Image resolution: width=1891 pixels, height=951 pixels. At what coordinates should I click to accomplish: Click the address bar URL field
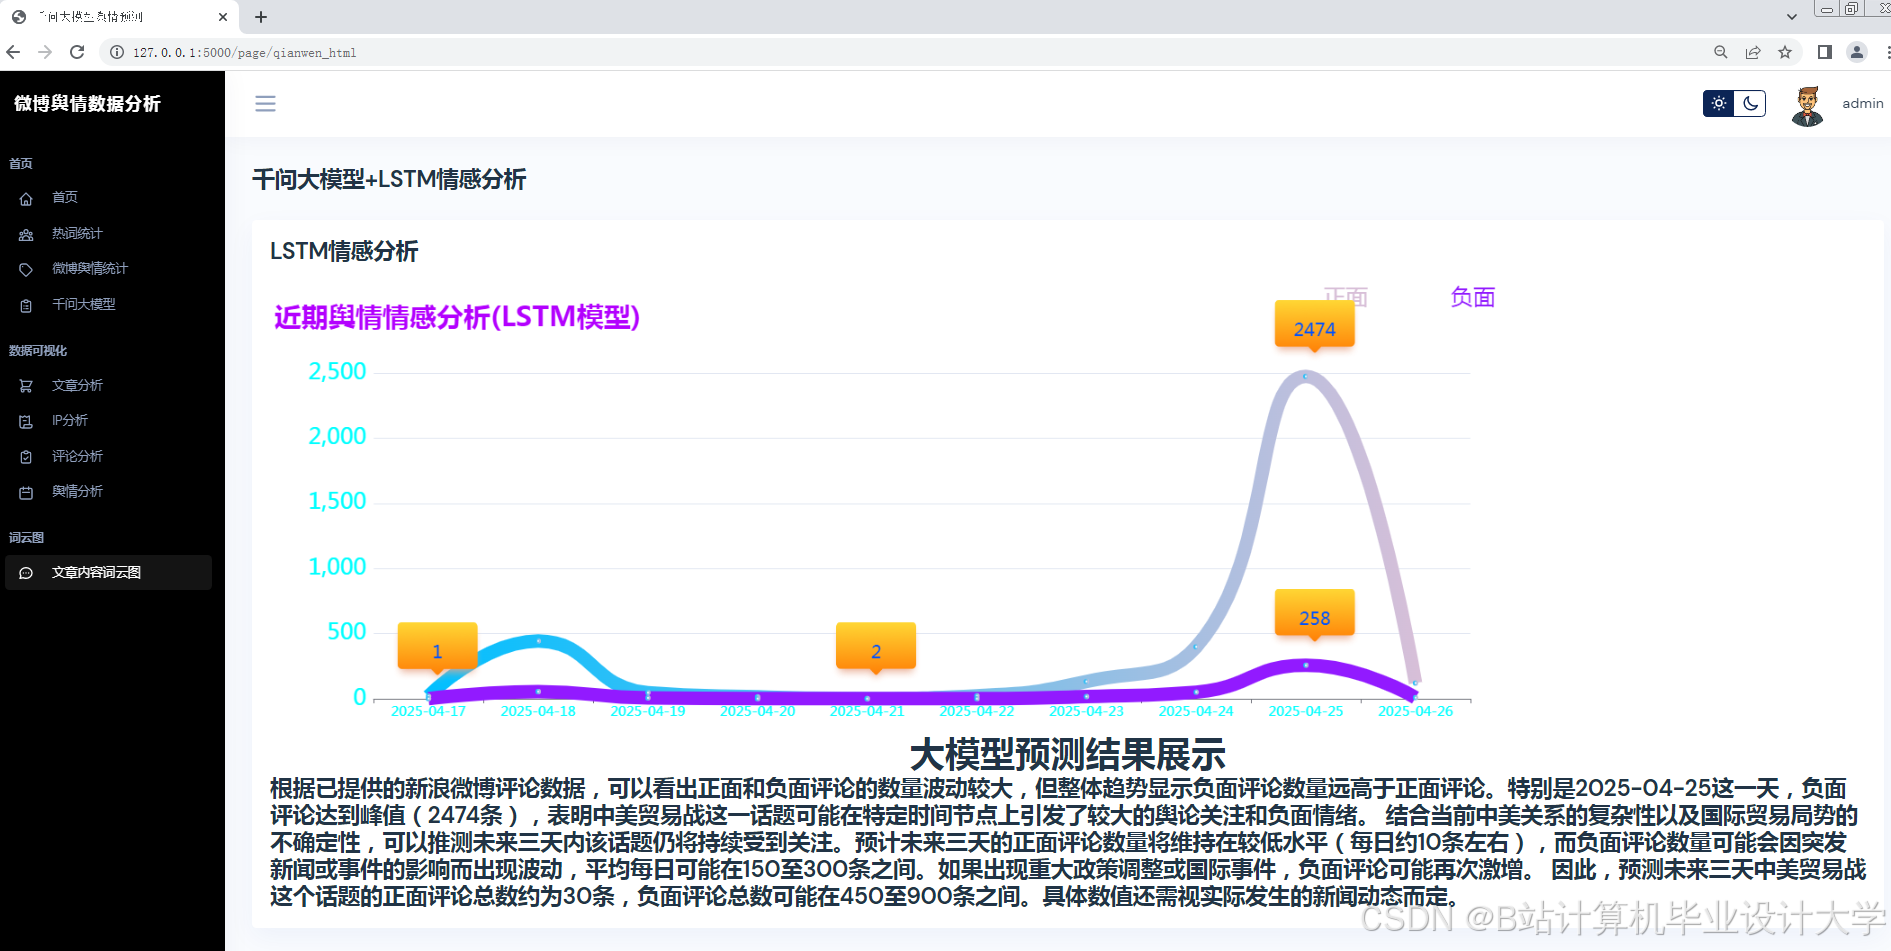pyautogui.click(x=245, y=52)
